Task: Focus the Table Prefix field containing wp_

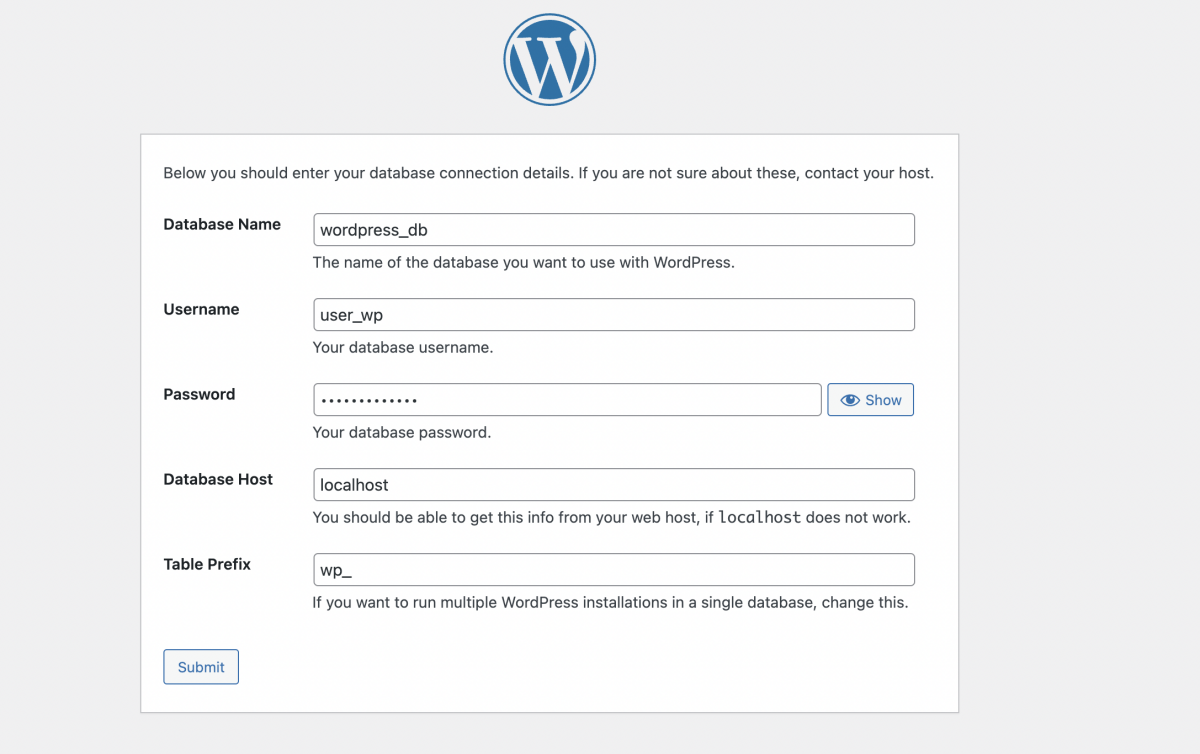Action: pos(614,570)
